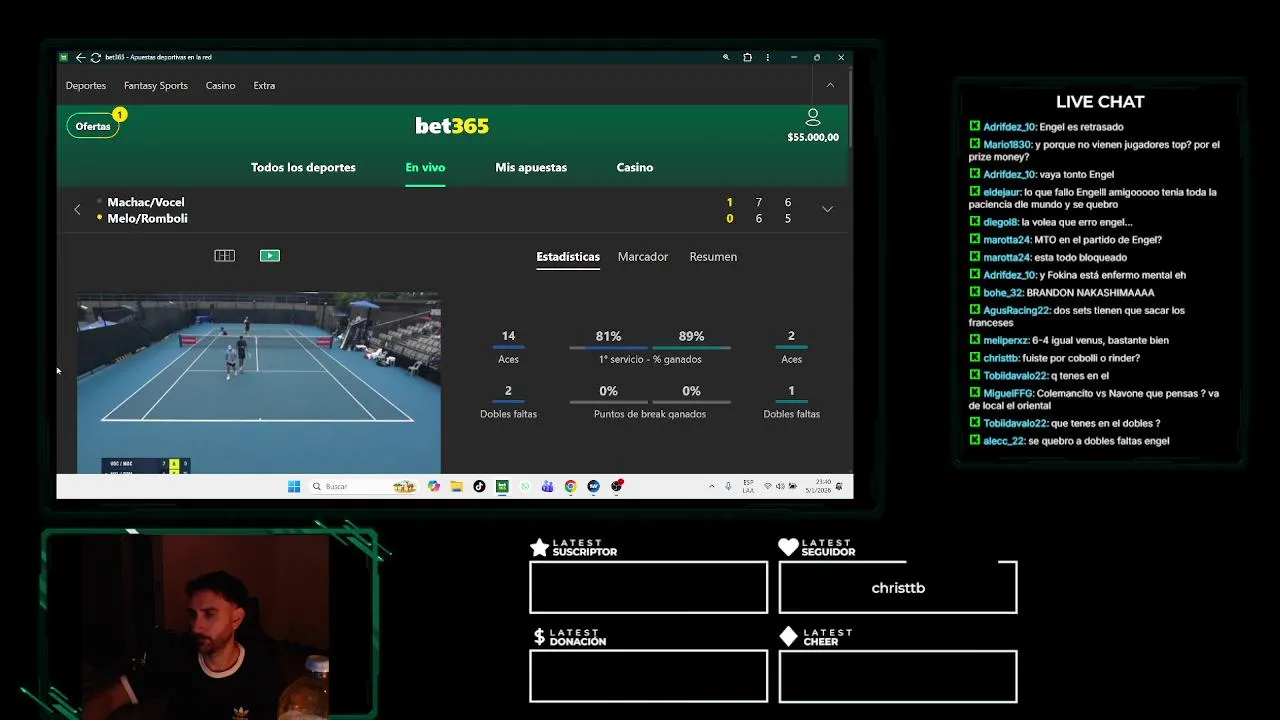
Task: Click the volume icon in the system tray
Action: click(x=779, y=486)
